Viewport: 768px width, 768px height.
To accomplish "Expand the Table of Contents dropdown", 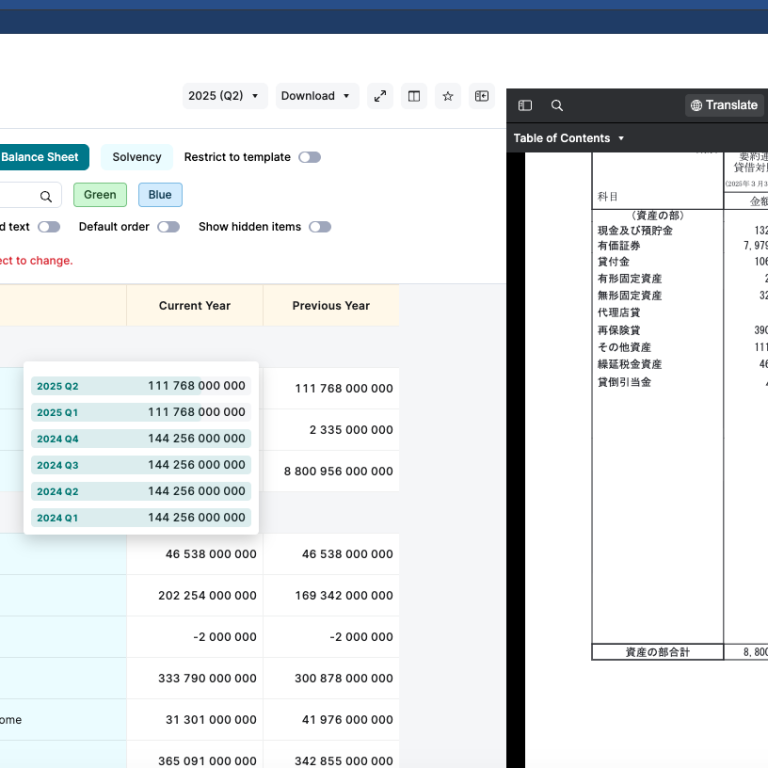I will tap(569, 138).
